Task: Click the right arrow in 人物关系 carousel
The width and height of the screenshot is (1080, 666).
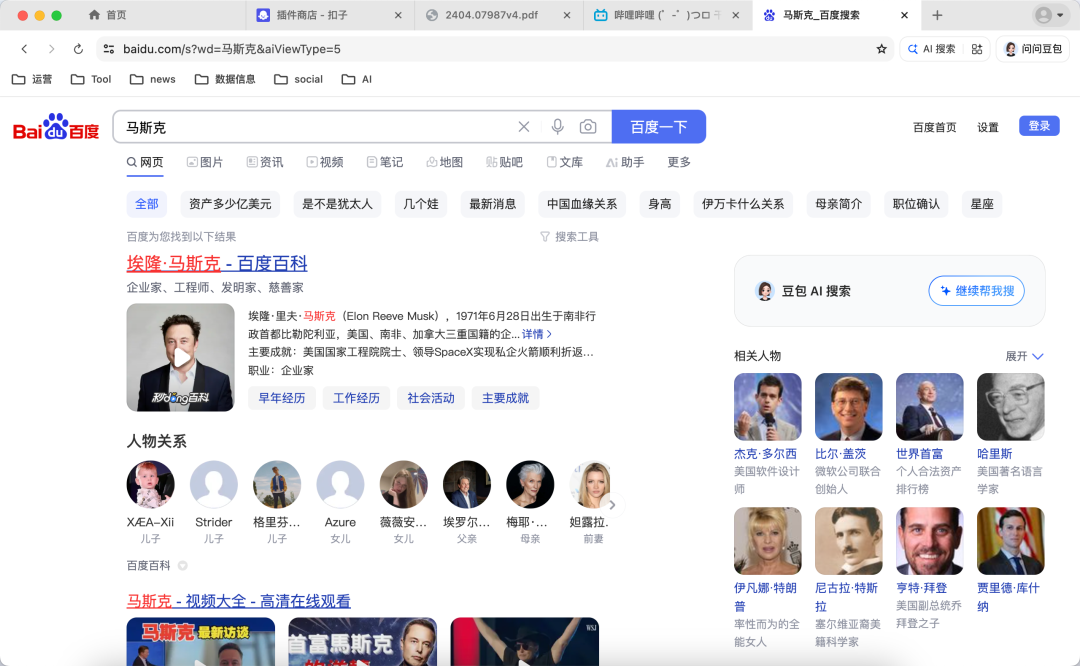Action: (x=613, y=505)
